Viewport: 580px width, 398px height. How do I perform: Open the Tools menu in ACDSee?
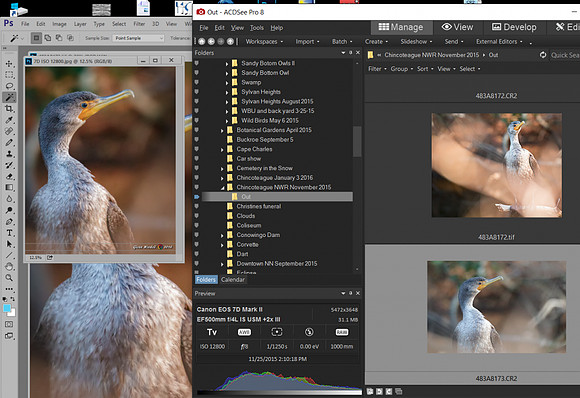257,28
